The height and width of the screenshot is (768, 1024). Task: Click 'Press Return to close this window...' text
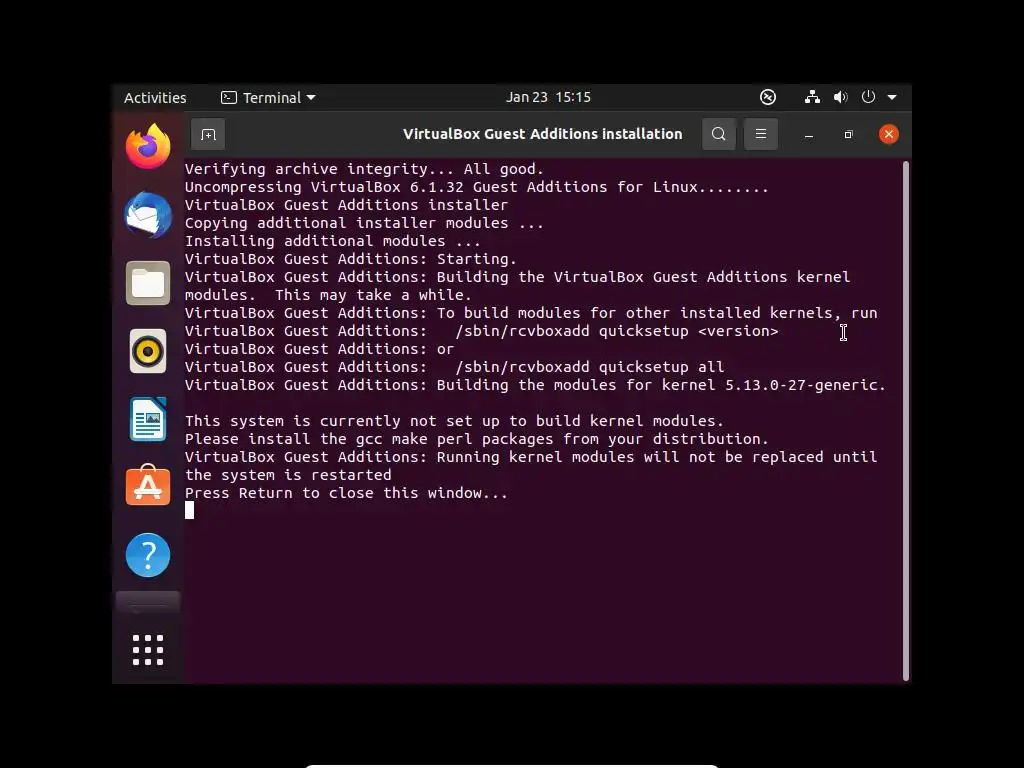pyautogui.click(x=346, y=493)
